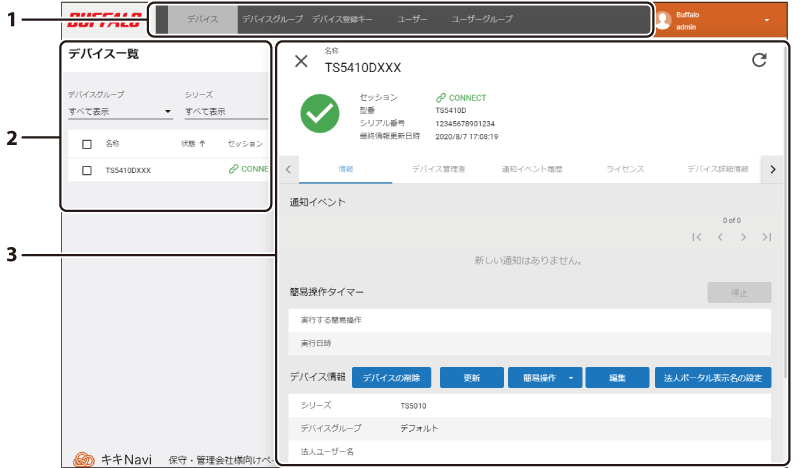The image size is (800, 468).
Task: Go to last page of notification events
Action: (766, 237)
